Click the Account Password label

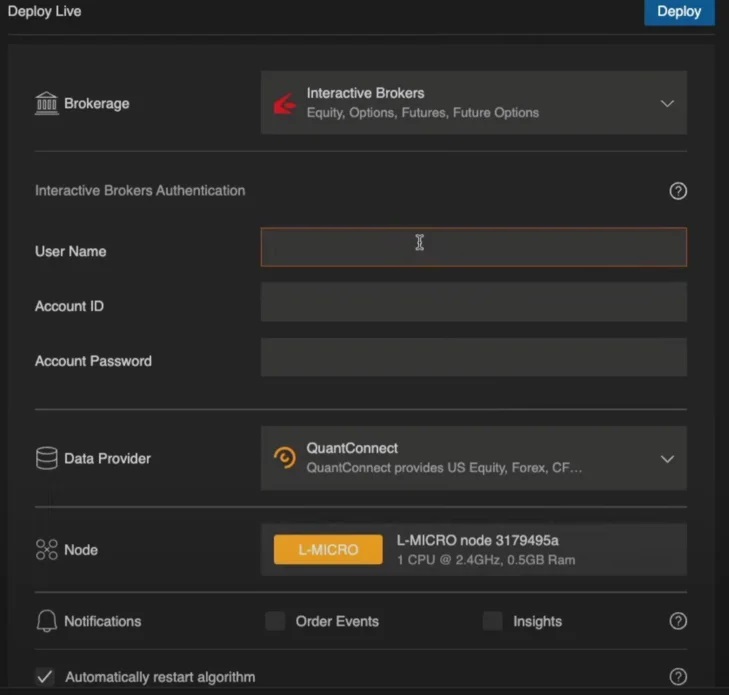pyautogui.click(x=93, y=361)
